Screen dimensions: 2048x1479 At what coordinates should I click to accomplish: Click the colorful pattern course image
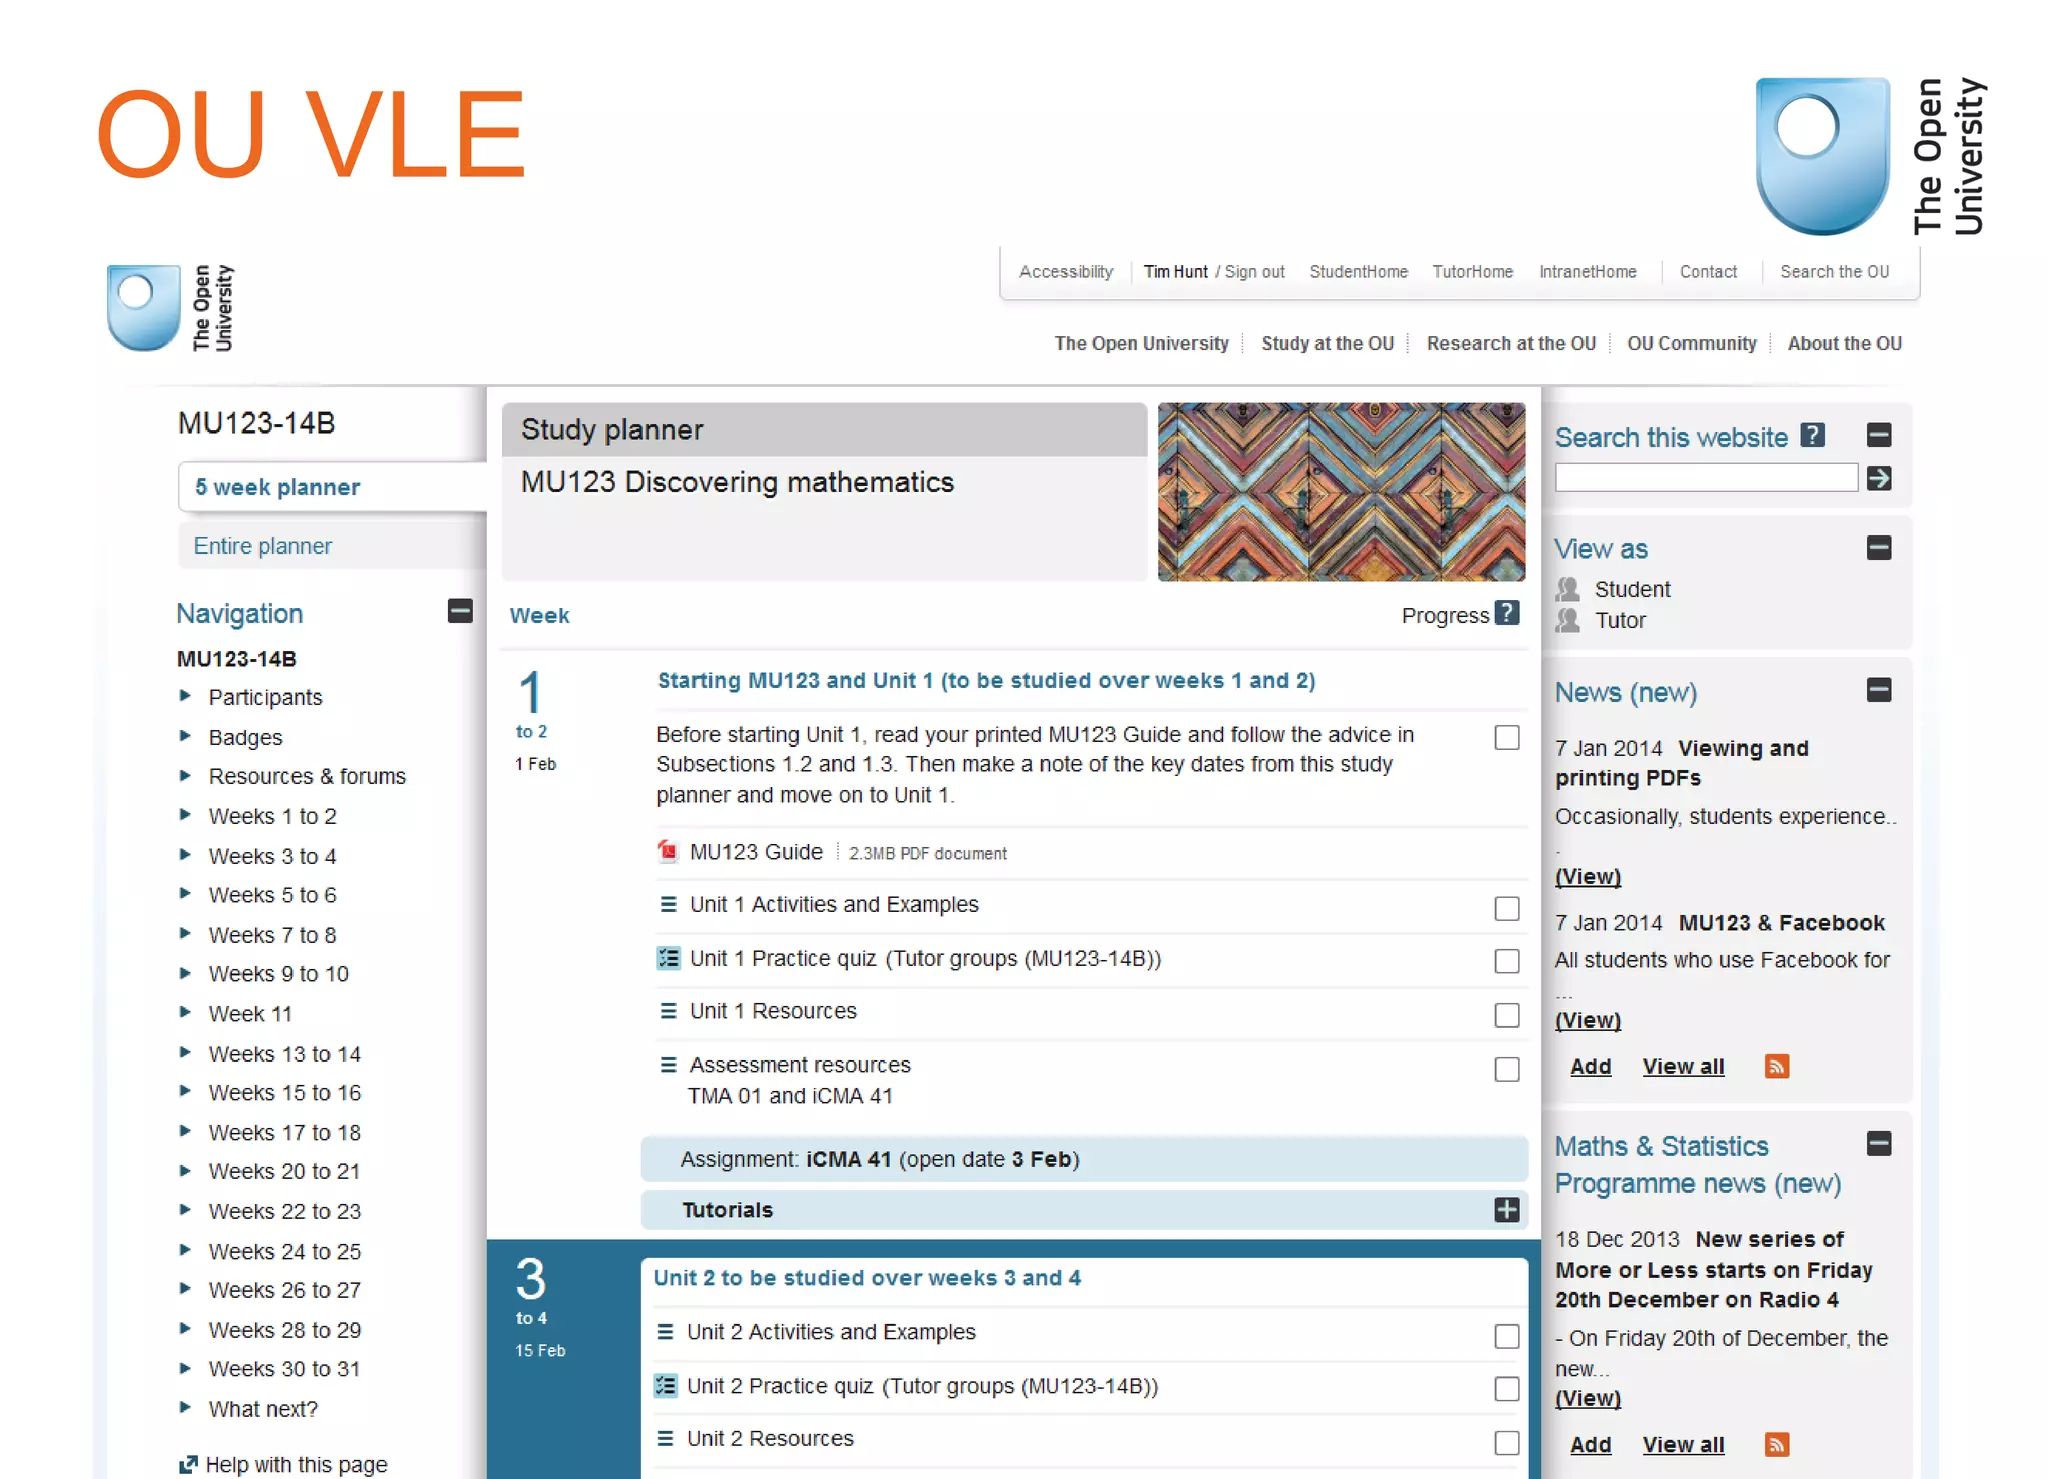(1341, 492)
